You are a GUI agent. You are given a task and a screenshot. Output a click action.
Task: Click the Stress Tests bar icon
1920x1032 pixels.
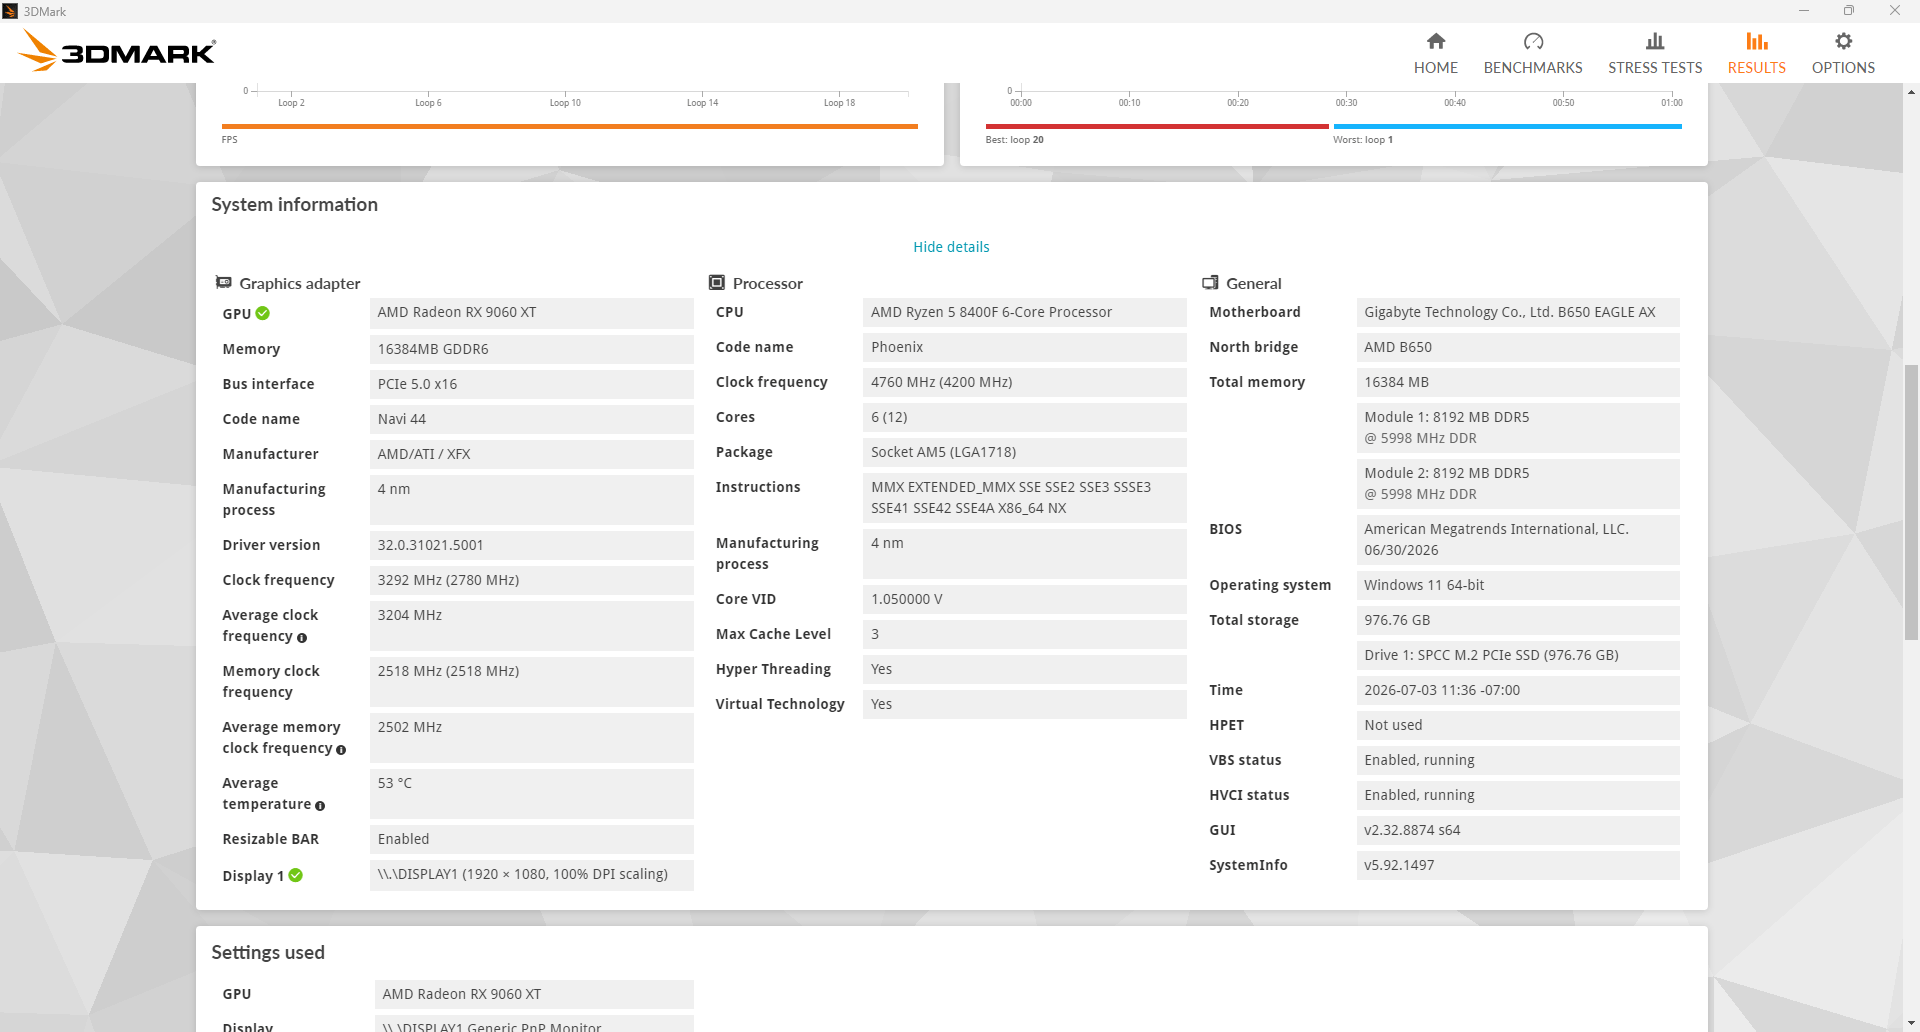(x=1655, y=41)
